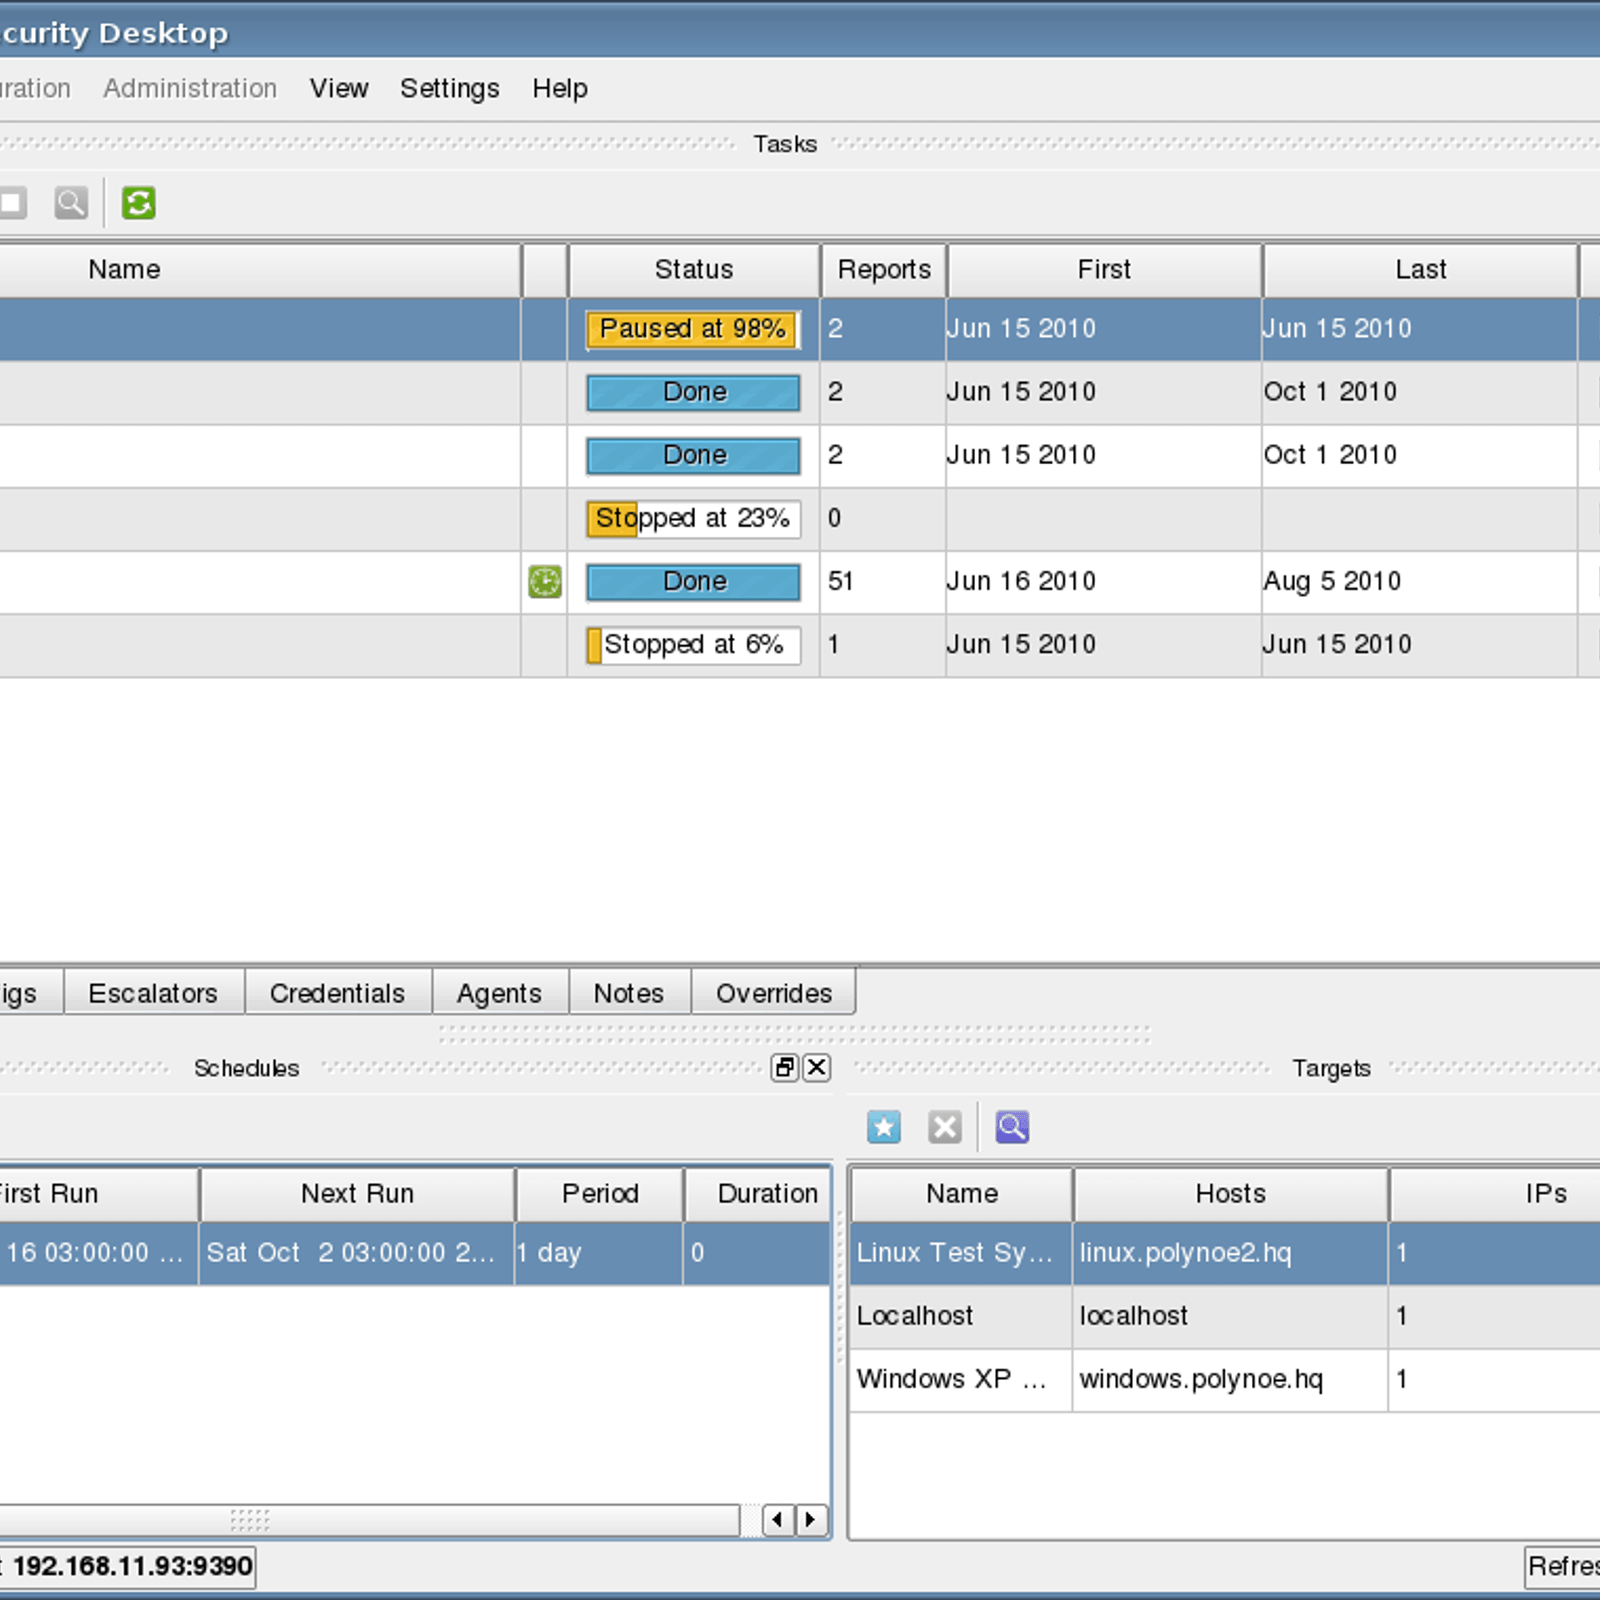Switch to the Overrides tab
Image resolution: width=1600 pixels, height=1600 pixels.
[x=774, y=992]
